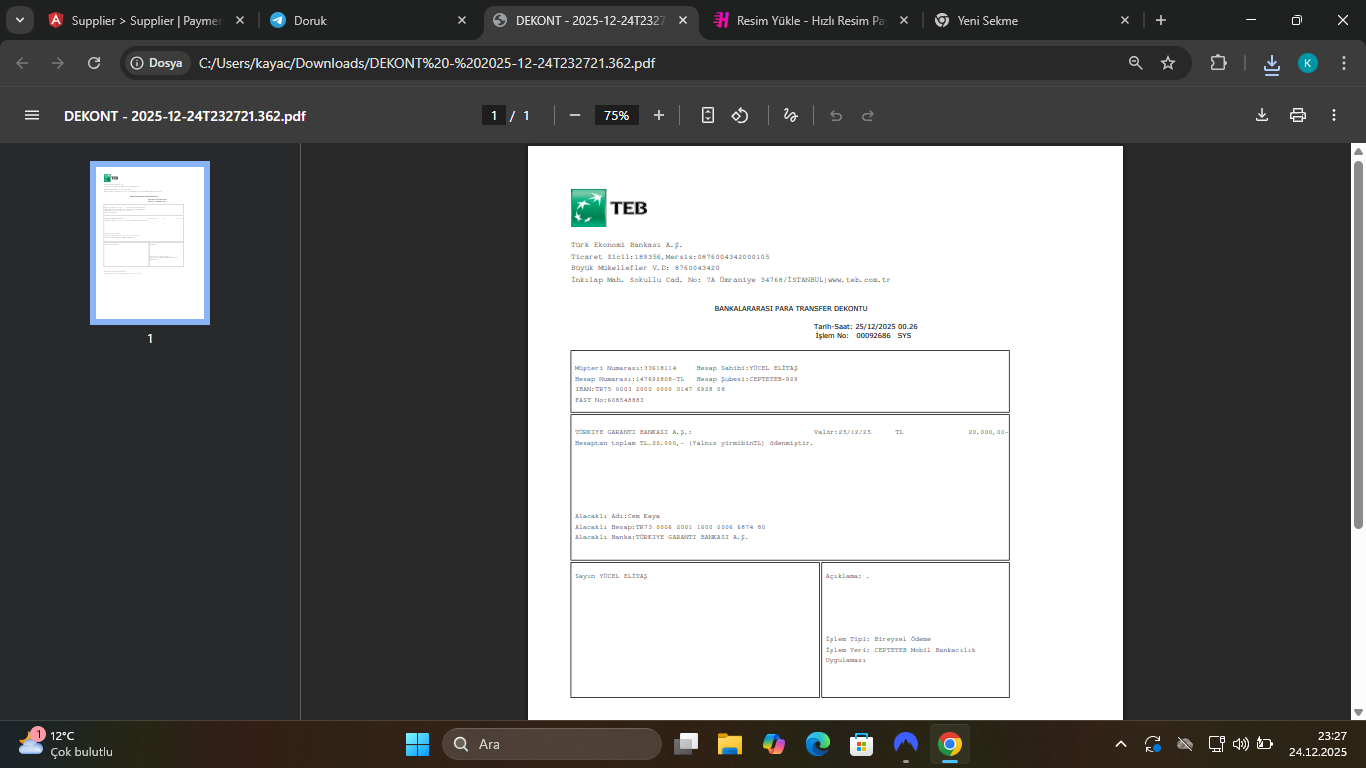Zoom in the PDF document
Screen dimensions: 1366x768
(x=659, y=115)
